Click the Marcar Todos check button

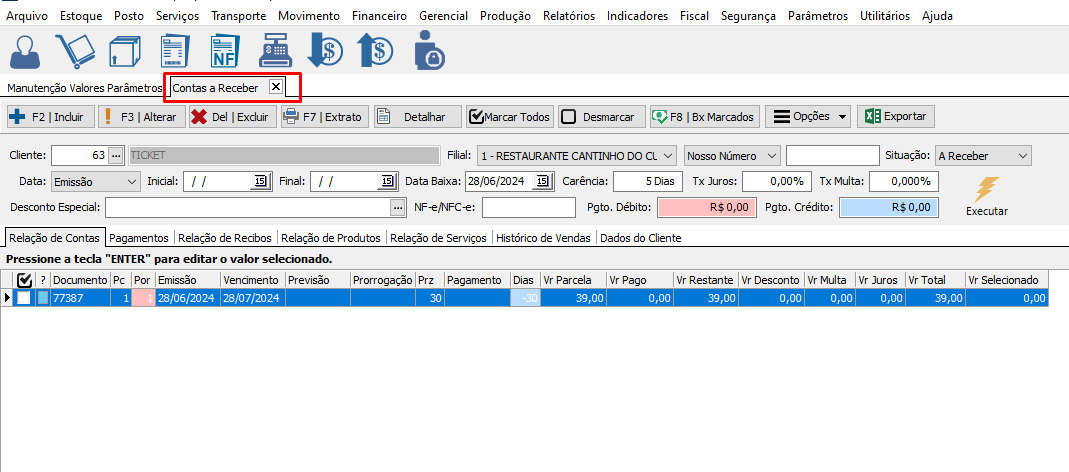pyautogui.click(x=509, y=117)
